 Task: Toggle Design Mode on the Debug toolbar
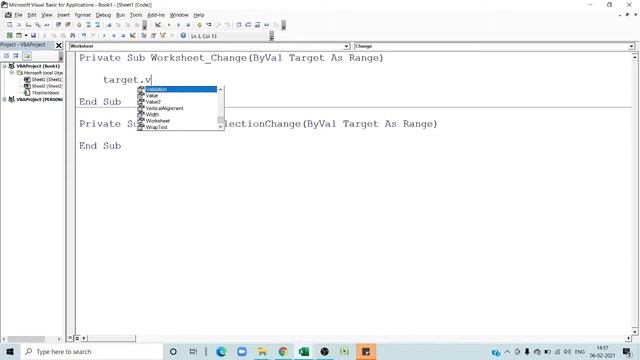[x=158, y=25]
